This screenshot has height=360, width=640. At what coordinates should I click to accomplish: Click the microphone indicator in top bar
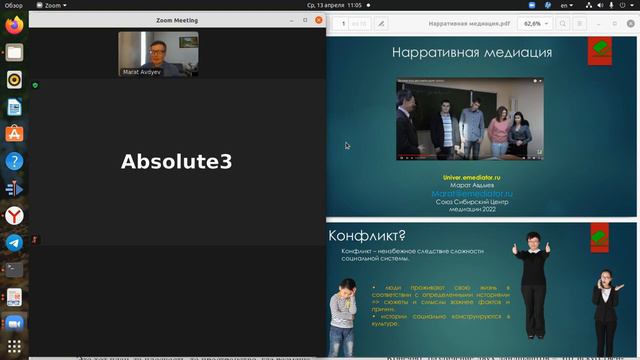coord(611,5)
